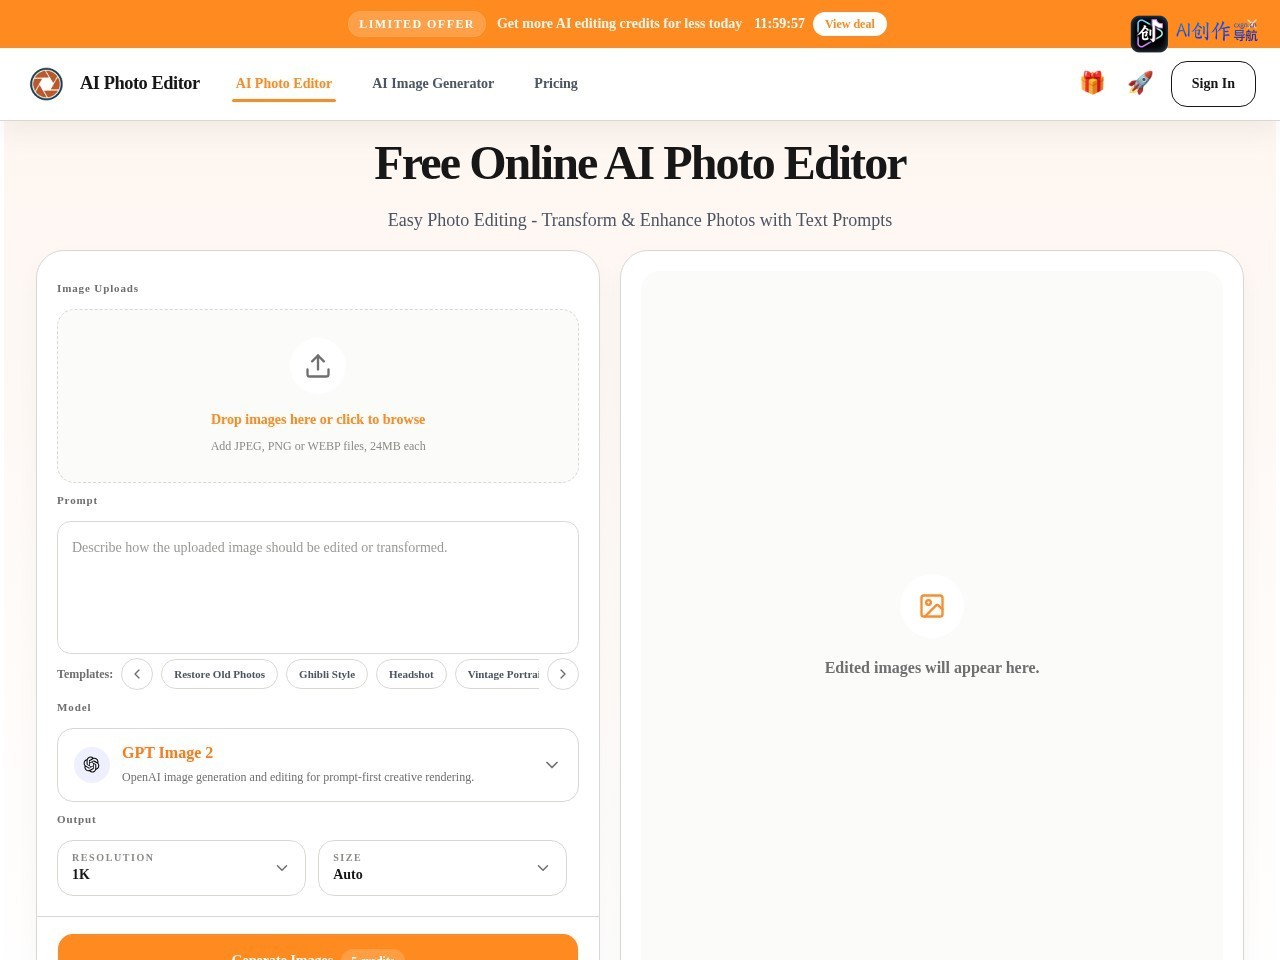
Task: Click the 'Free Online AI Photo Editor' heading
Action: (640, 163)
